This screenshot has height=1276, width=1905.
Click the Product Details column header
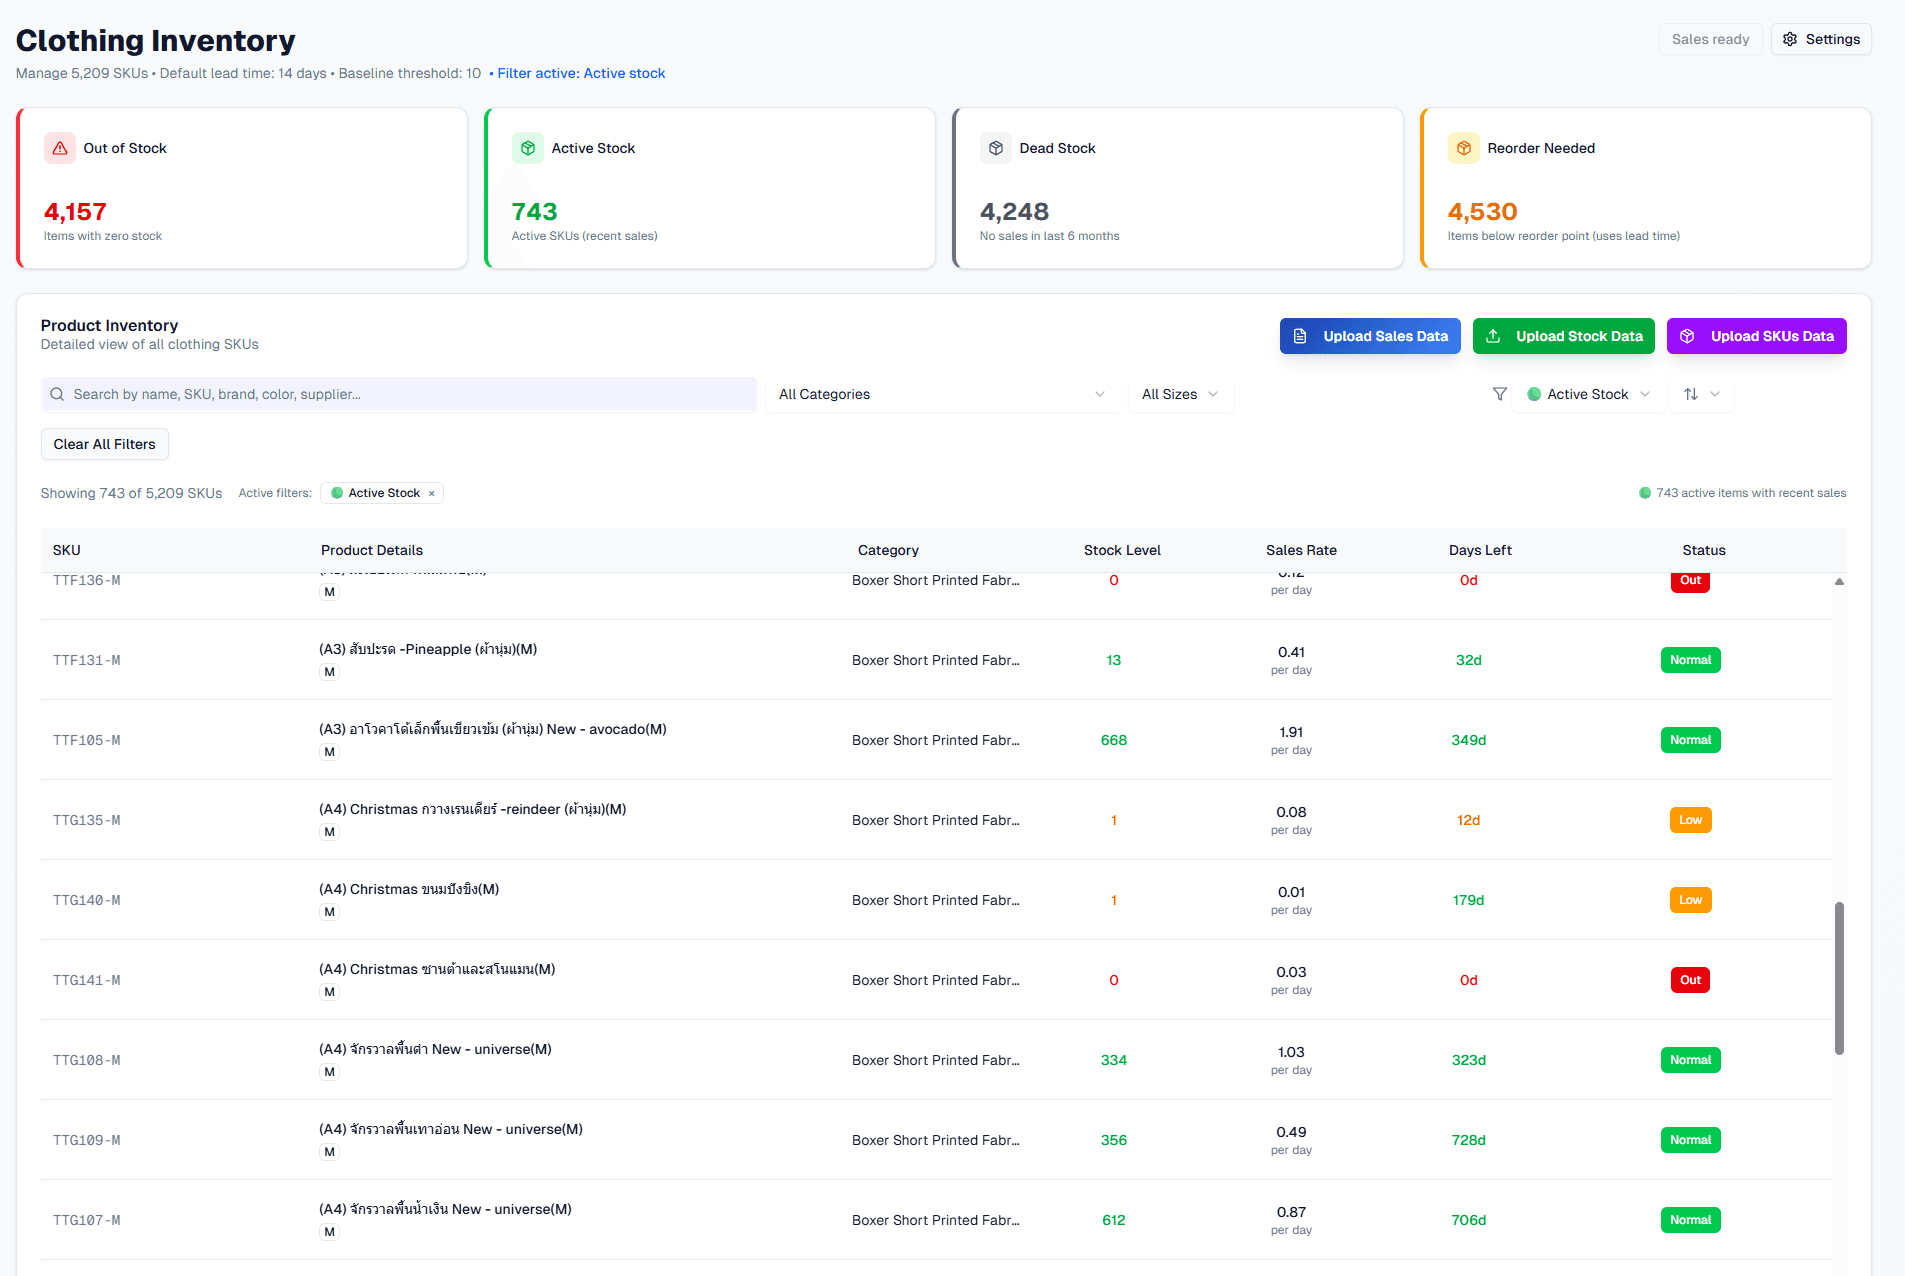(x=372, y=550)
